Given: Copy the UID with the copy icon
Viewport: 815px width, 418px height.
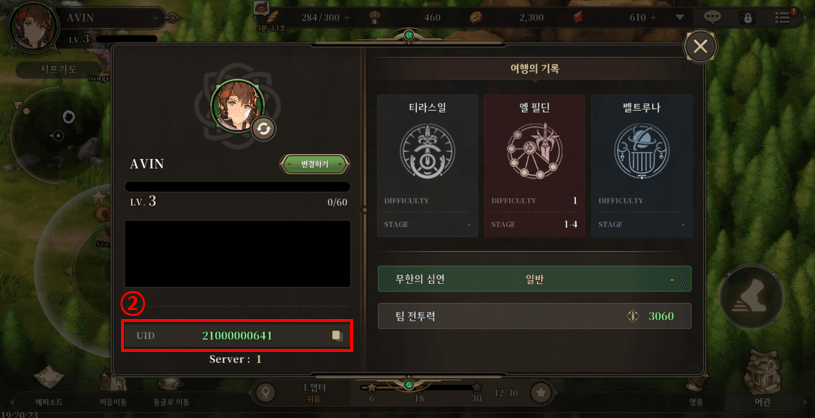Looking at the screenshot, I should pyautogui.click(x=337, y=336).
